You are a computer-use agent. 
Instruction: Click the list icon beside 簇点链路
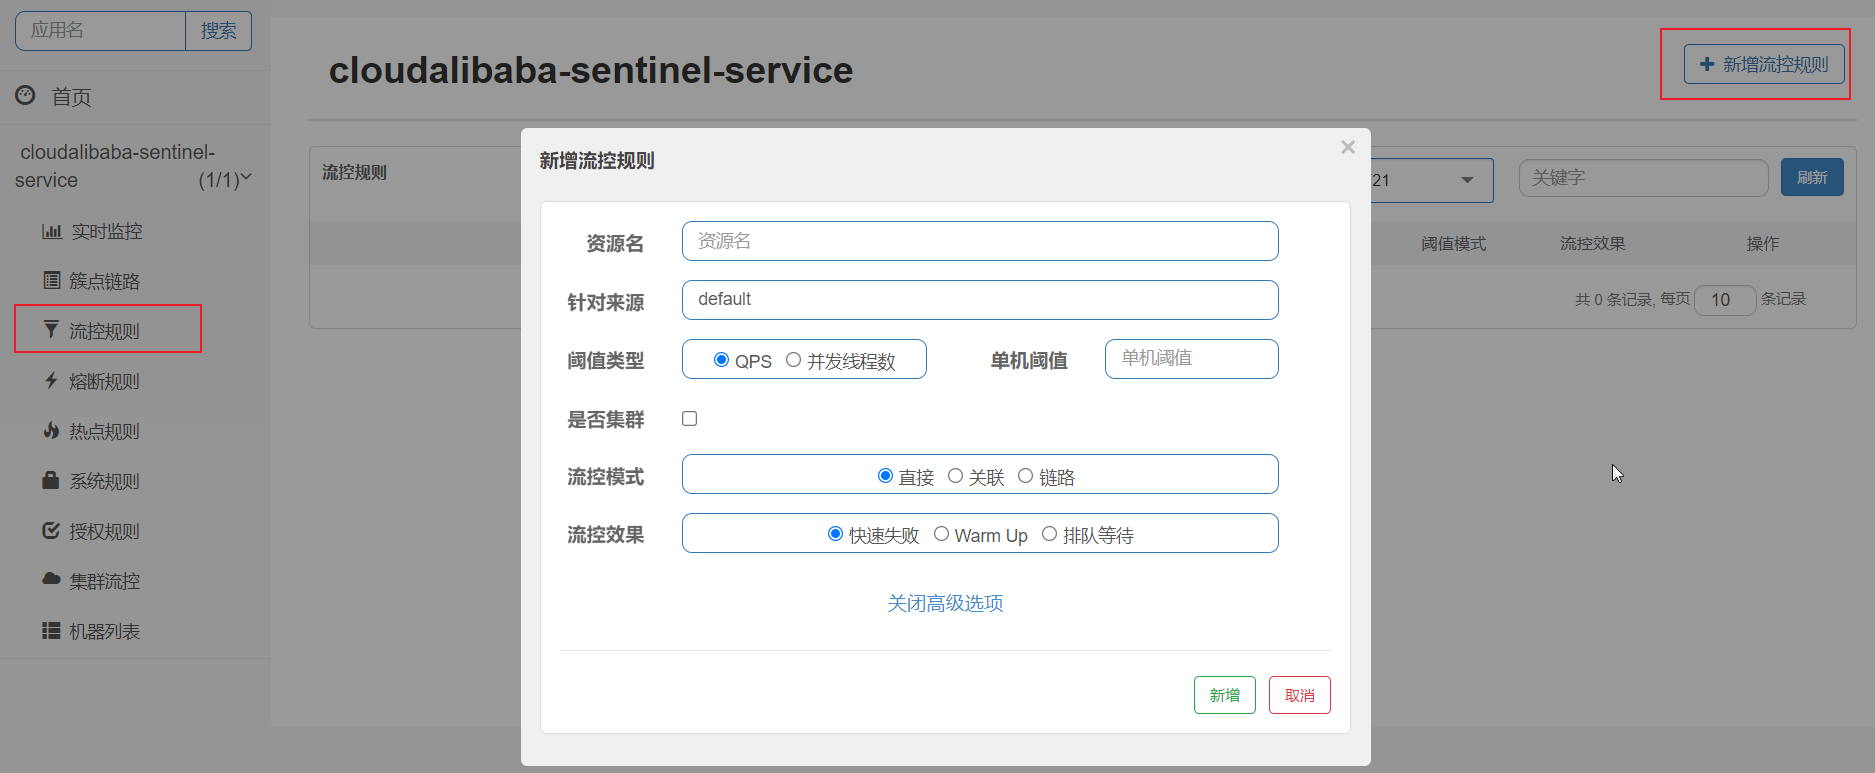pos(51,280)
